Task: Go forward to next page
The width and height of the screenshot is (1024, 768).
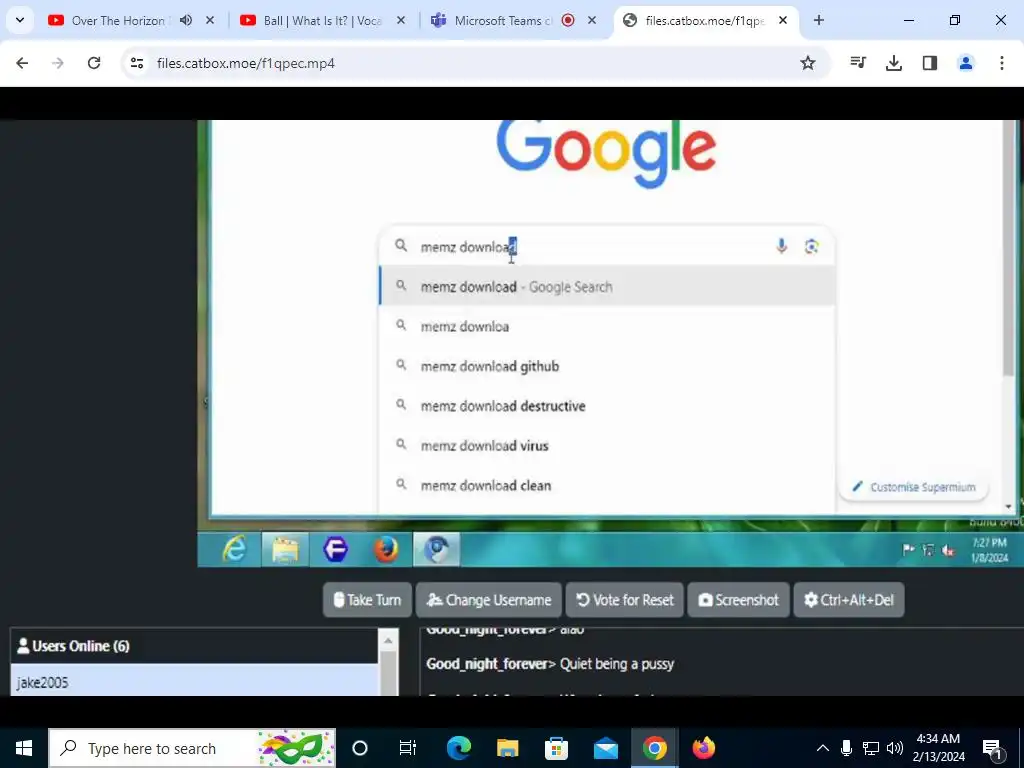Action: point(58,63)
